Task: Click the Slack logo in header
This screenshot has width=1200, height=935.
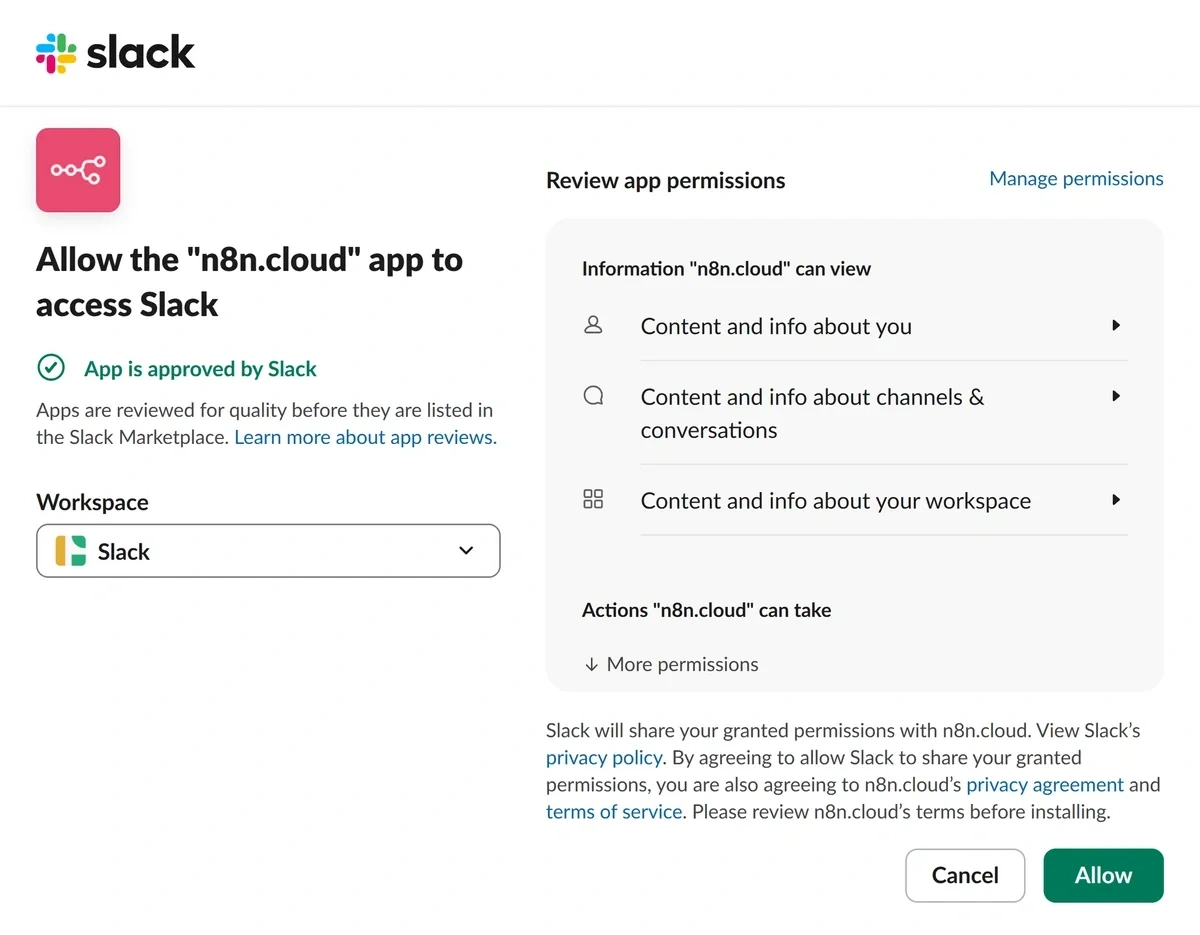Action: pos(115,52)
